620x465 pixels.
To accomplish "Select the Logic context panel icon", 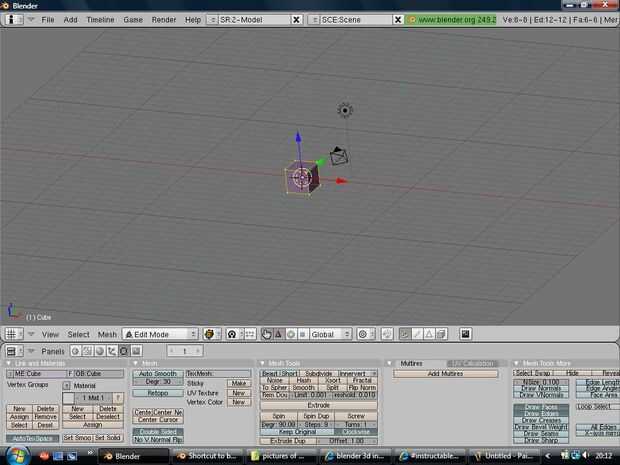I will [x=76, y=351].
